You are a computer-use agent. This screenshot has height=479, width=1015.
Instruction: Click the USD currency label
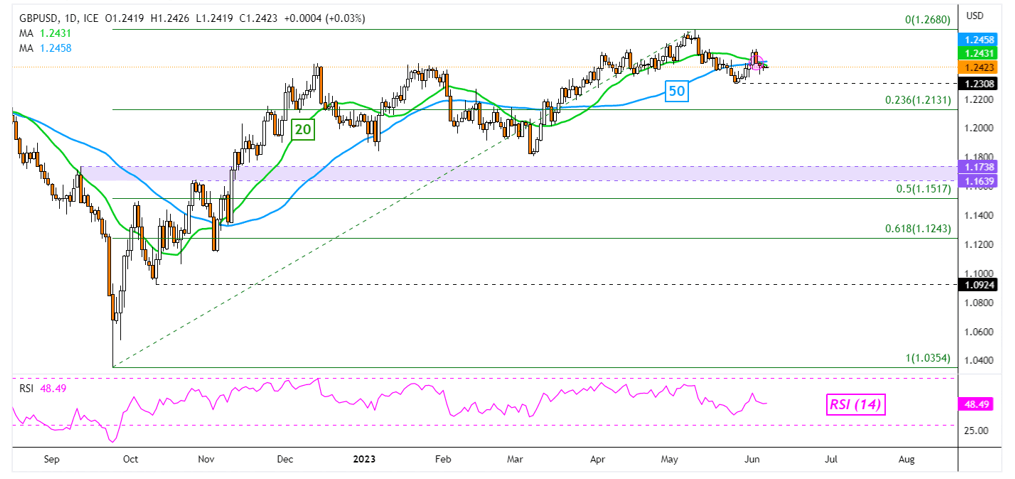click(x=977, y=16)
